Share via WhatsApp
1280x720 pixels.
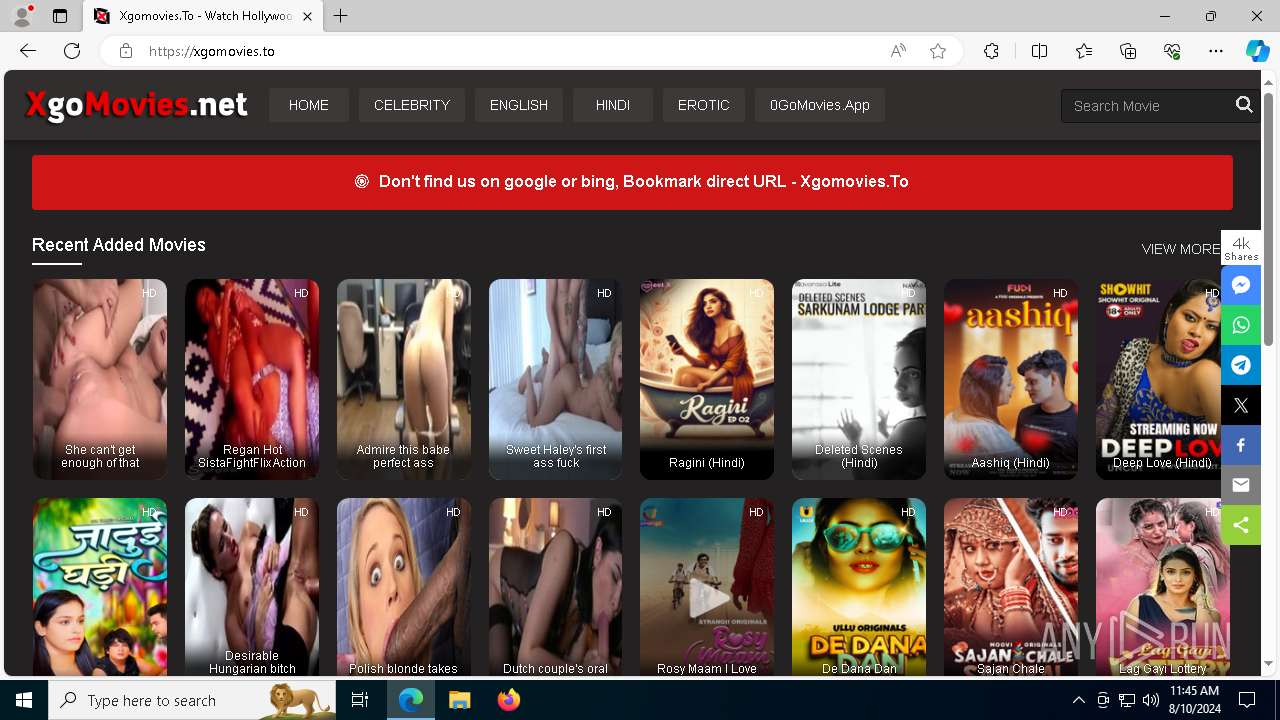[x=1241, y=325]
